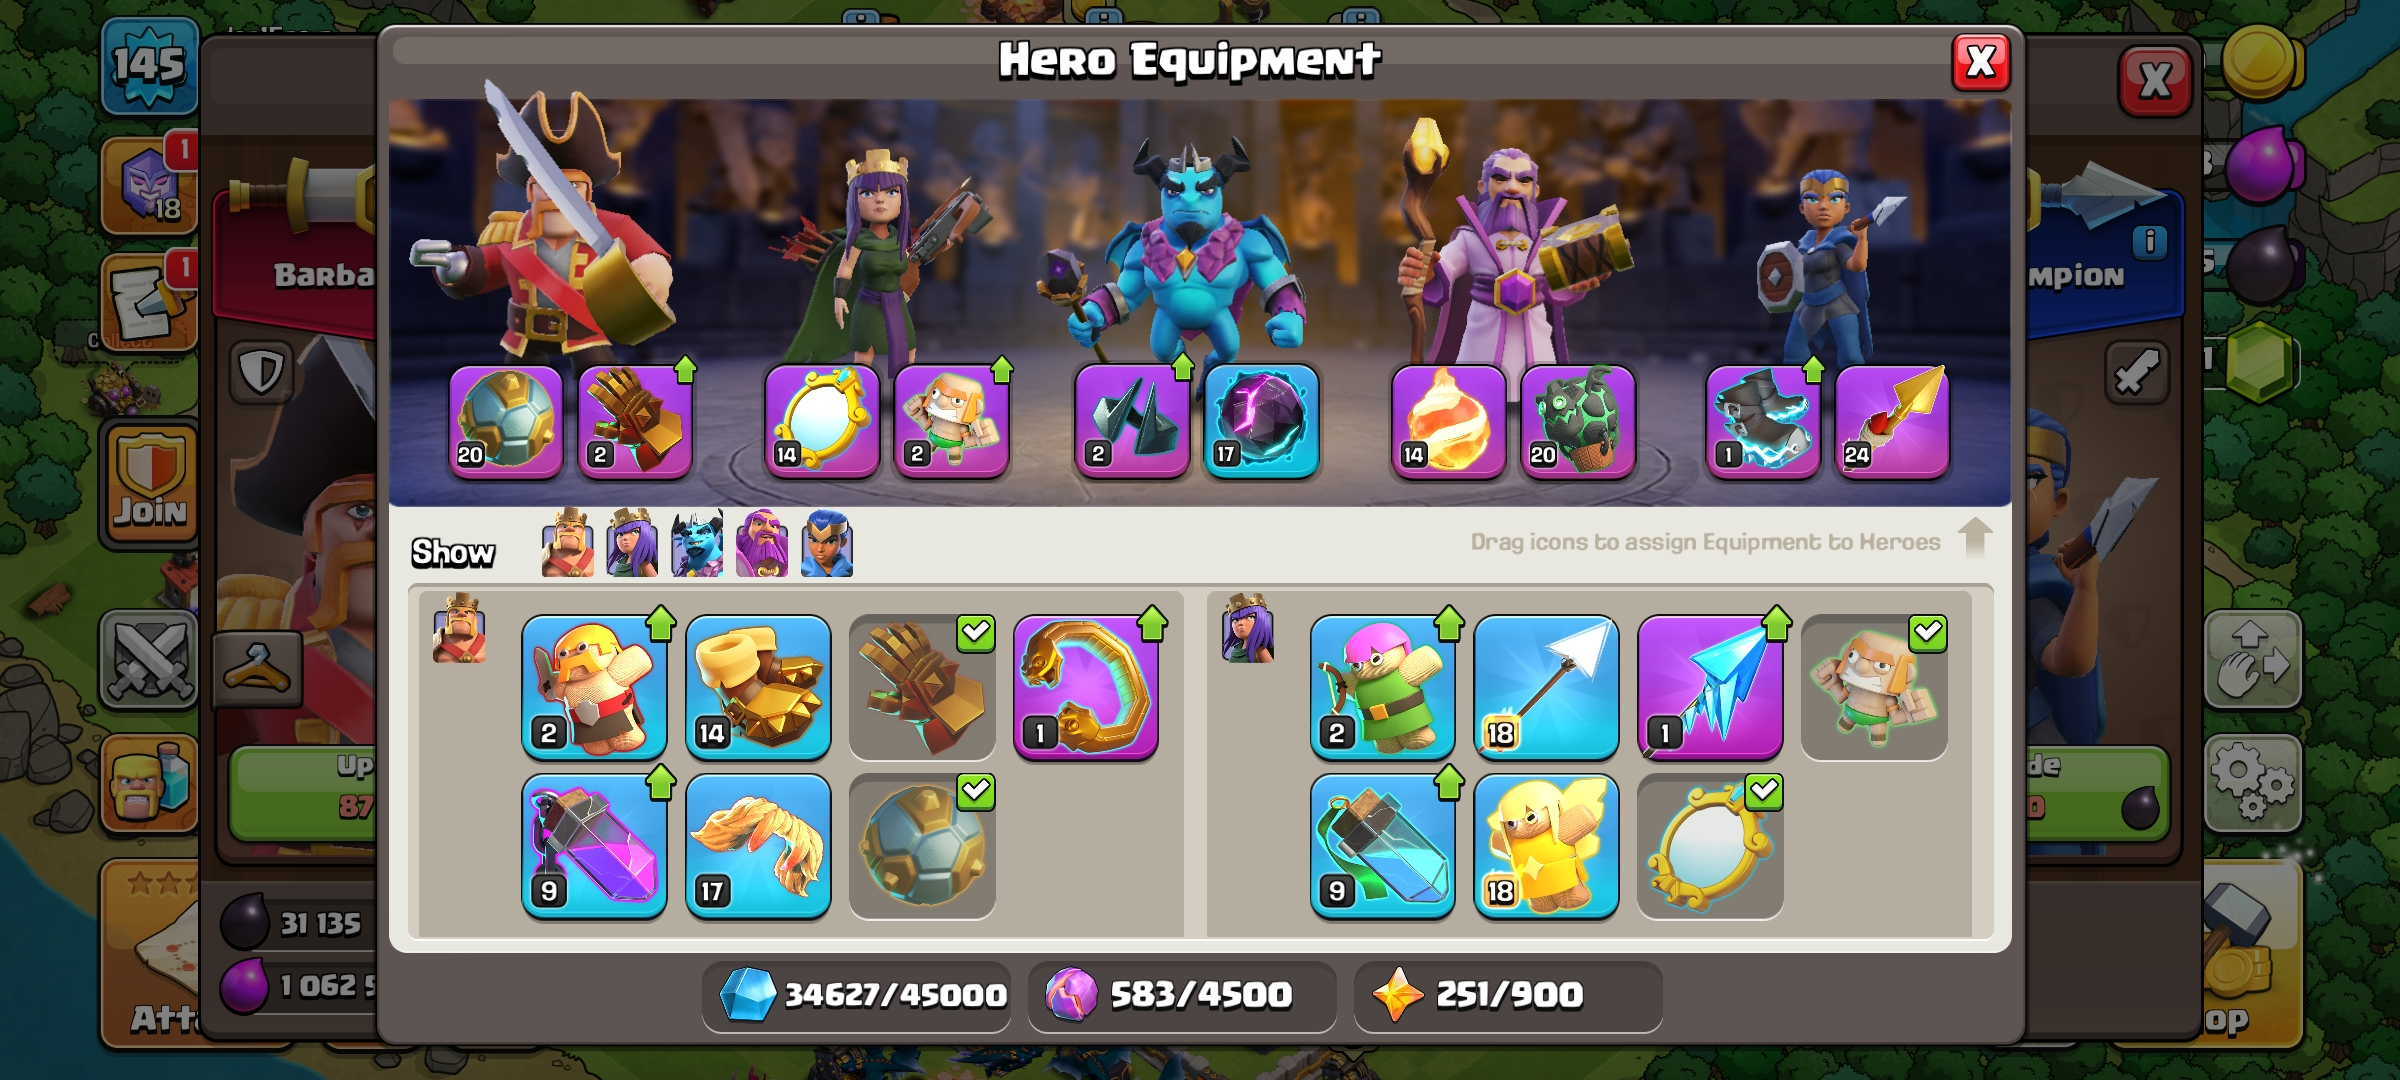Viewport: 2400px width, 1080px height.
Task: Select the level 18 Archer Puppet's Frozen Arrow neighbor
Action: 1546,686
